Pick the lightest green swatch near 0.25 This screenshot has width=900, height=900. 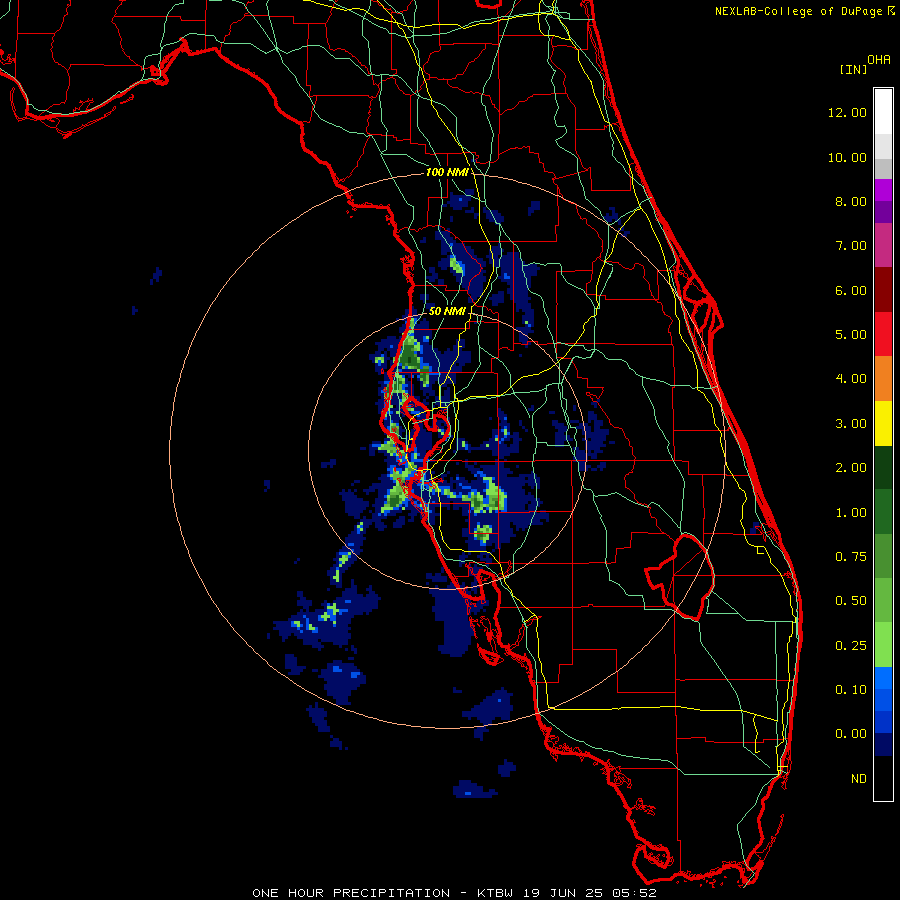tap(883, 645)
